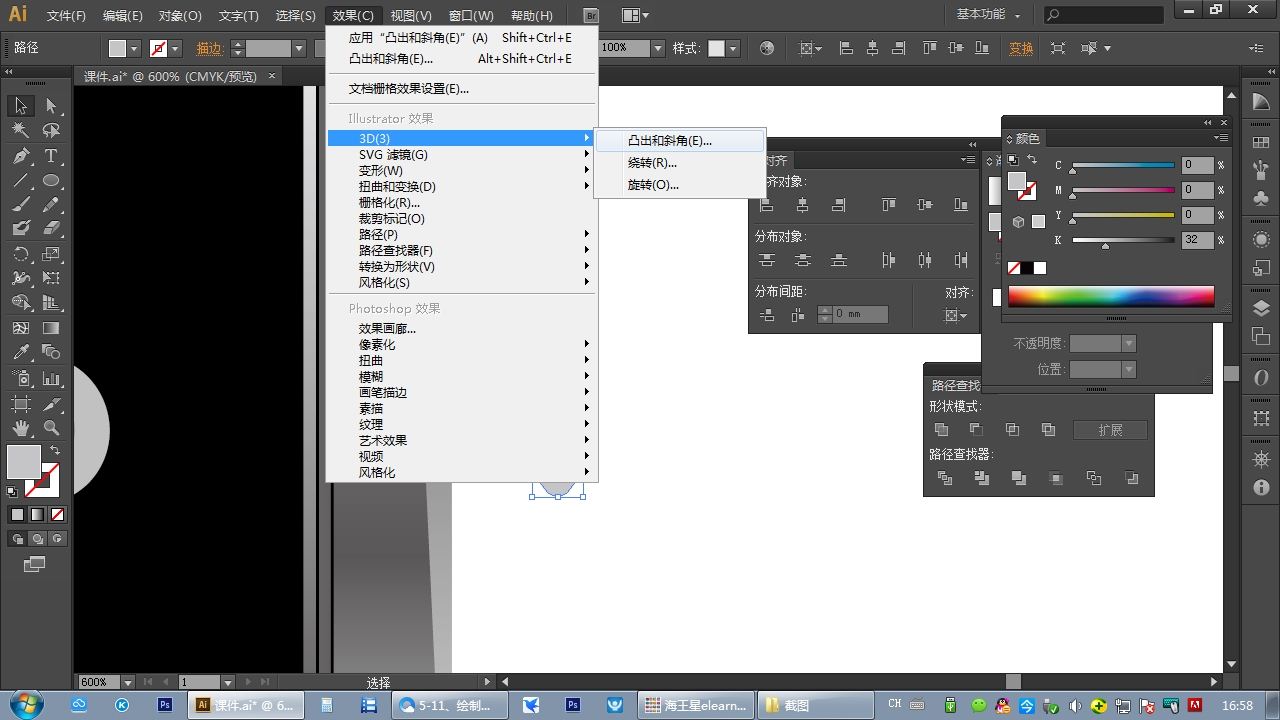
Task: Select the Magic Wand tool
Action: click(21, 130)
